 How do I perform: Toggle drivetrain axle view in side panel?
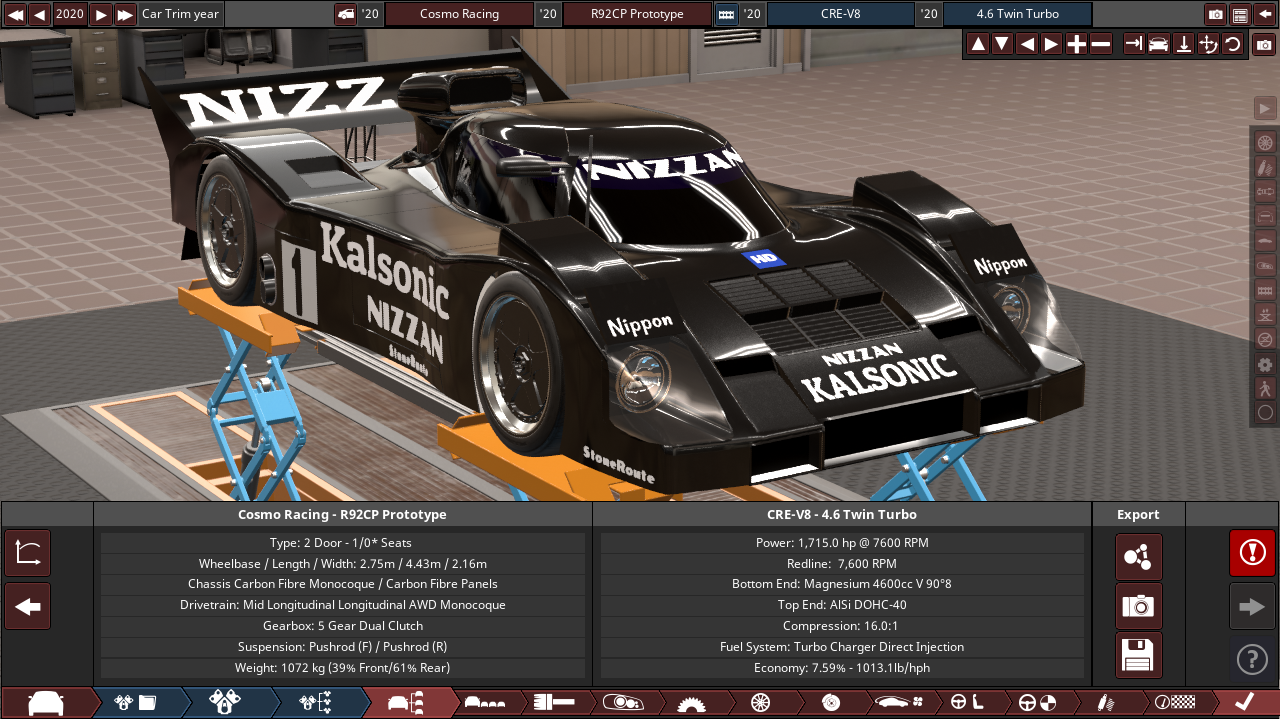[1265, 191]
